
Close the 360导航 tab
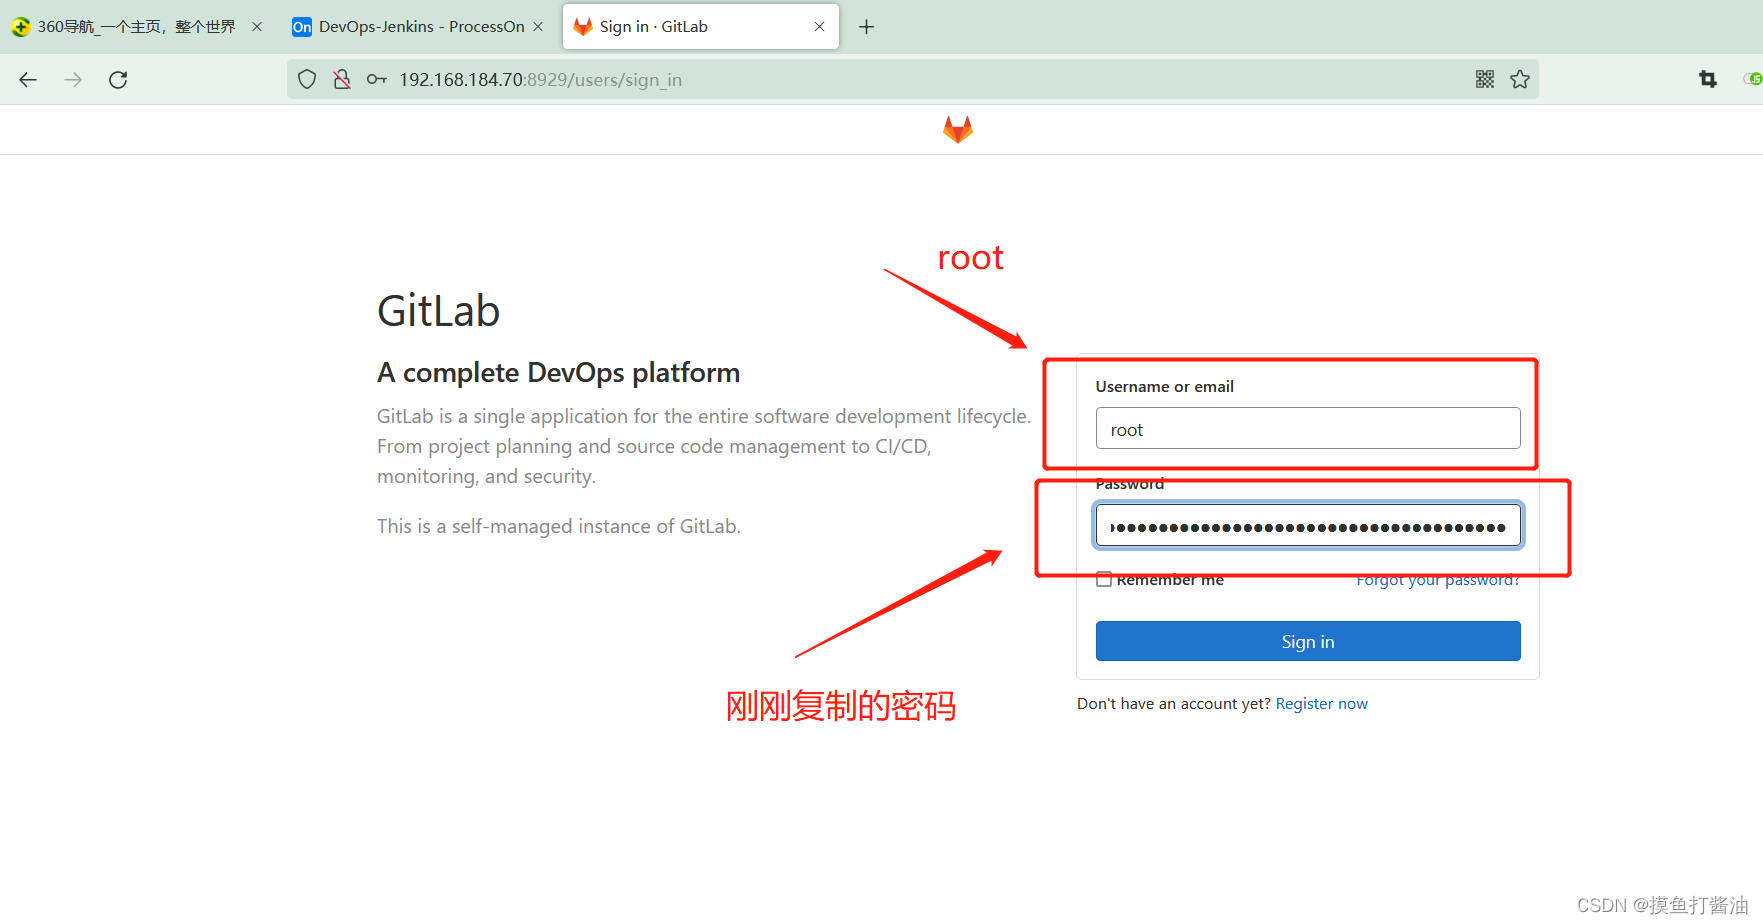click(257, 27)
